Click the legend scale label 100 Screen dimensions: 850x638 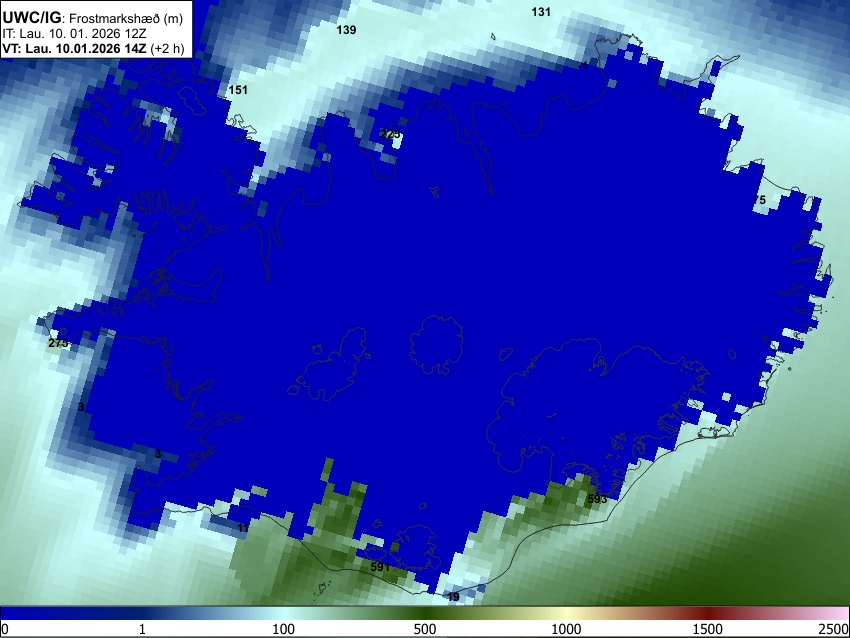[x=284, y=629]
